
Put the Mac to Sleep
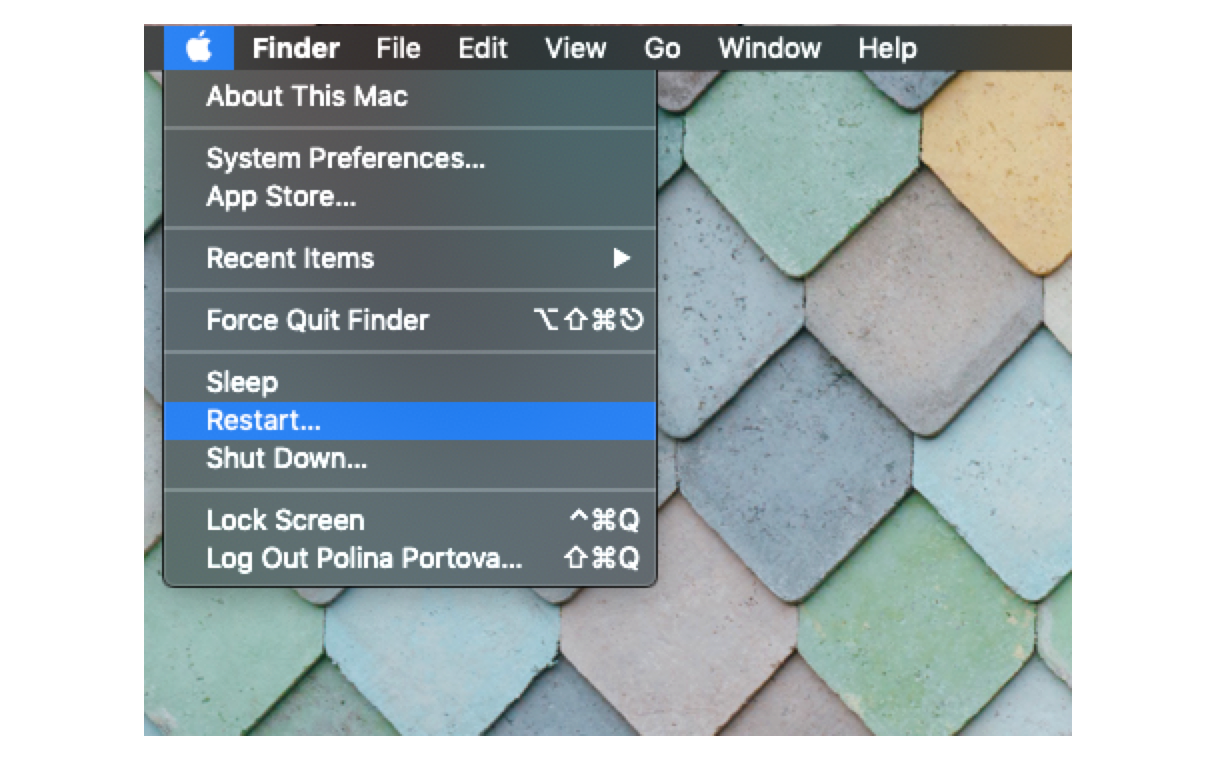[x=243, y=381]
